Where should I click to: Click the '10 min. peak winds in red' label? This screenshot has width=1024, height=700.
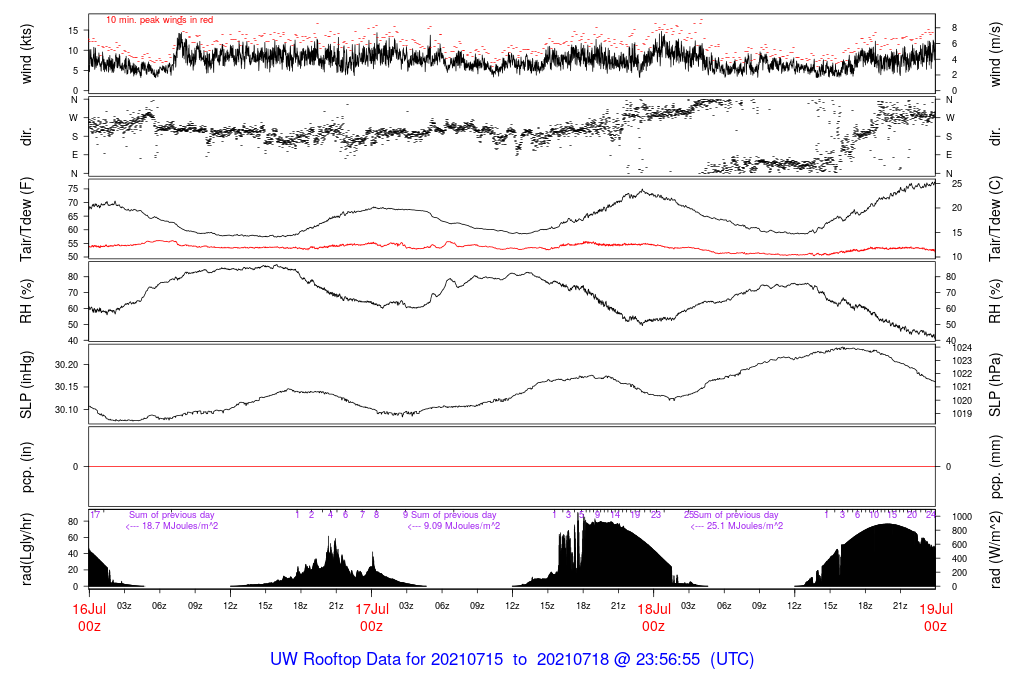pyautogui.click(x=159, y=20)
